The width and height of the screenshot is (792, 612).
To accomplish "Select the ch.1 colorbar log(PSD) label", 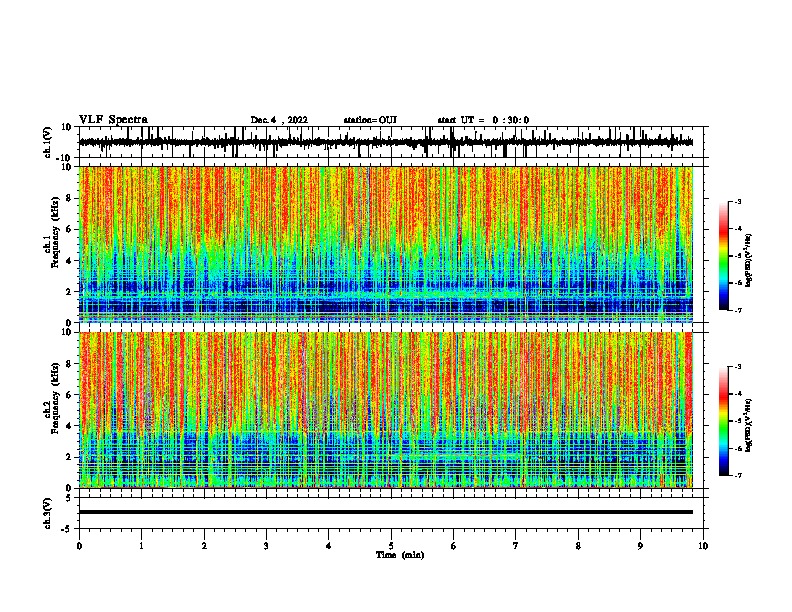I will (x=748, y=260).
